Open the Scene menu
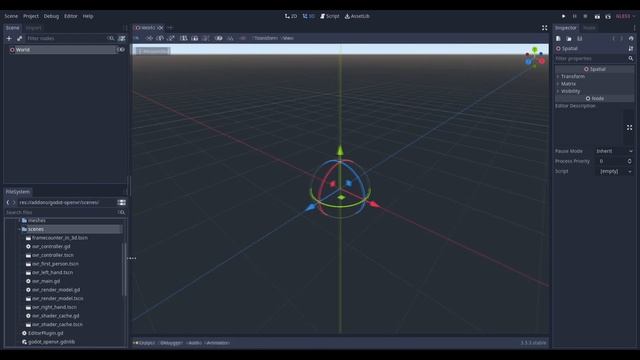 [x=11, y=16]
